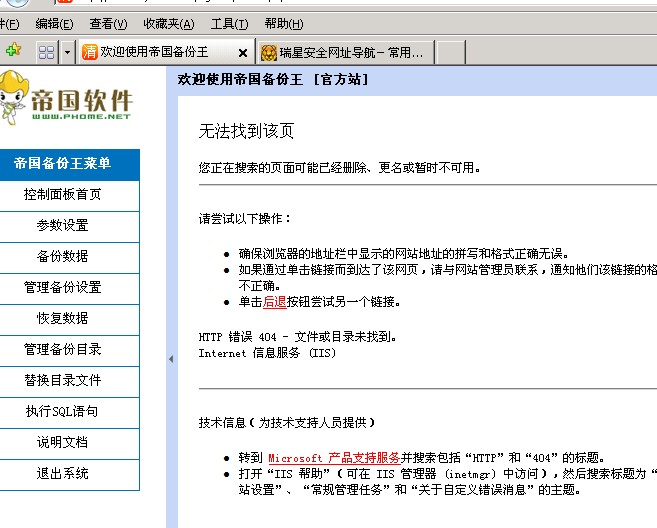Open 管理备份设置 in the sidebar
This screenshot has width=657, height=528.
click(70, 288)
